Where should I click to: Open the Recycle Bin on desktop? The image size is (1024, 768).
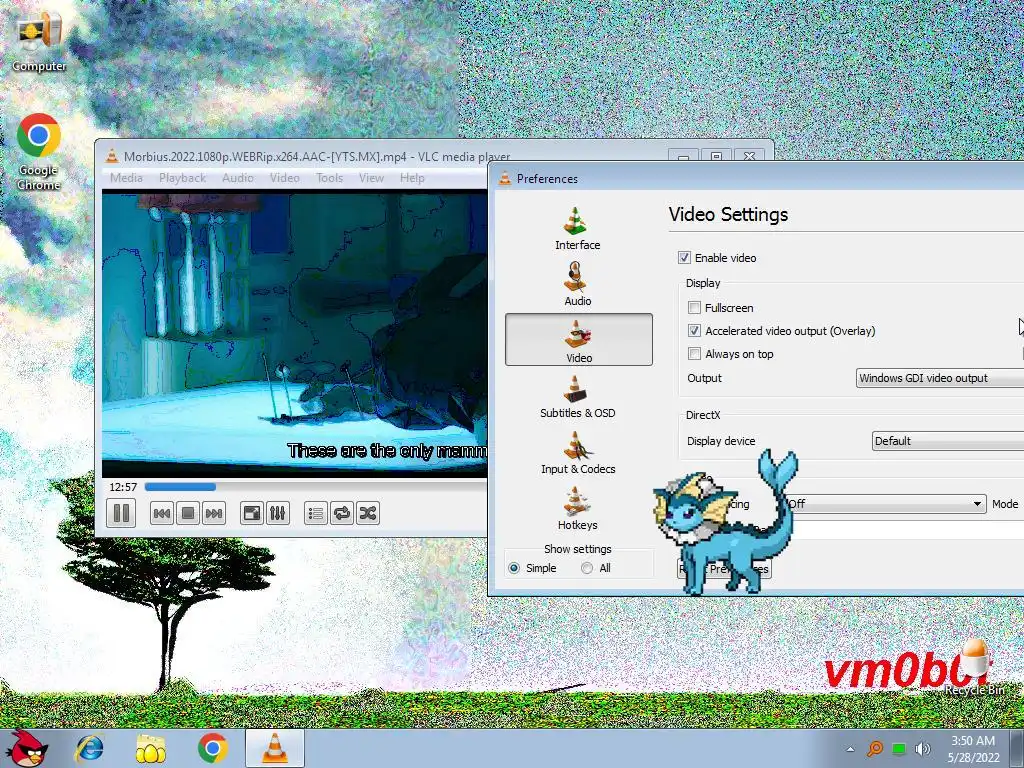coord(974,666)
